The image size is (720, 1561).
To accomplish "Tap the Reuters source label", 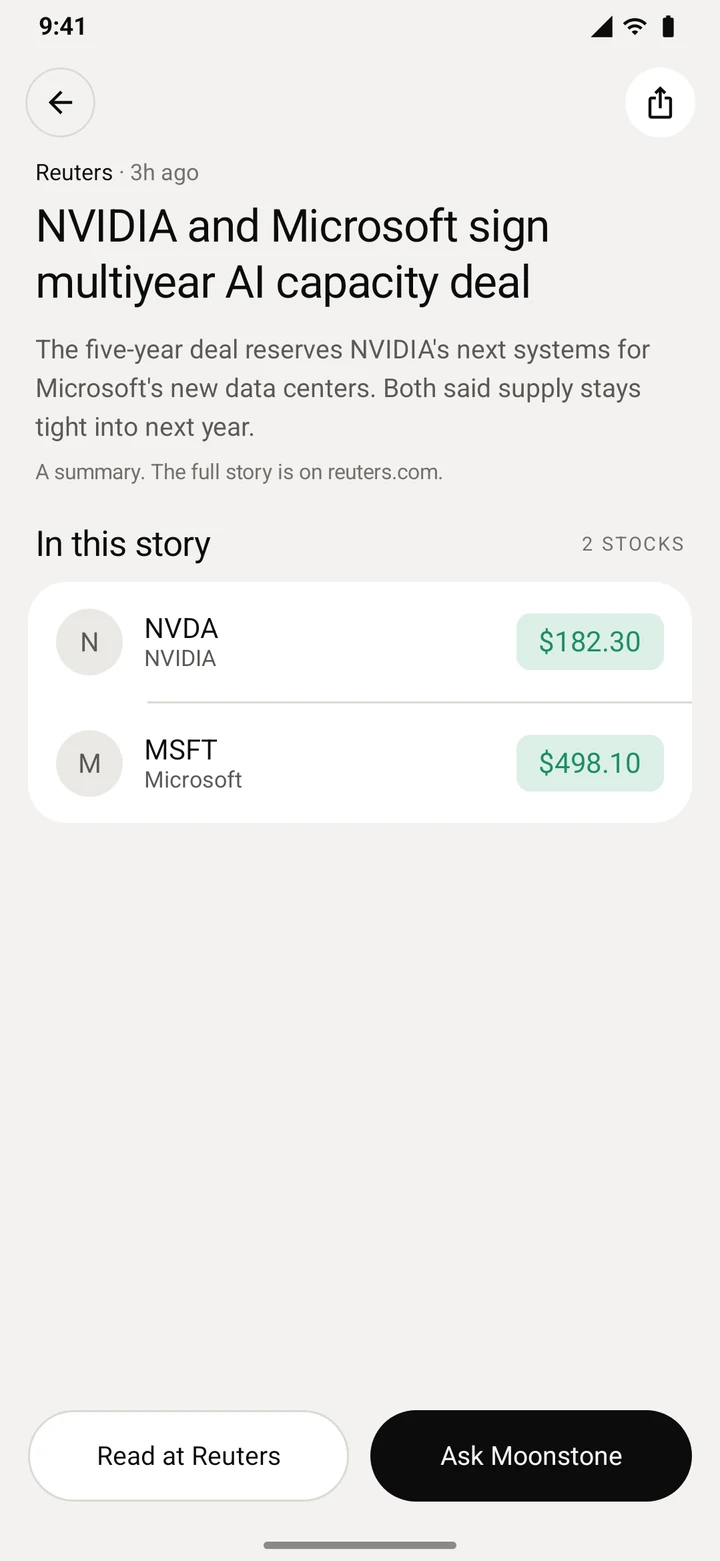I will [74, 172].
